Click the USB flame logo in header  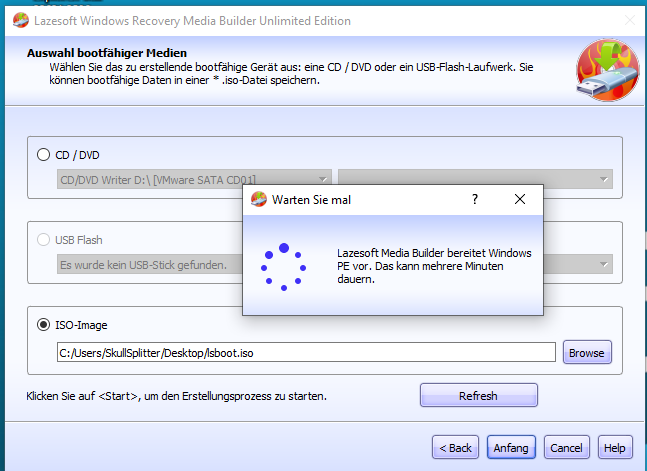pyautogui.click(x=607, y=70)
